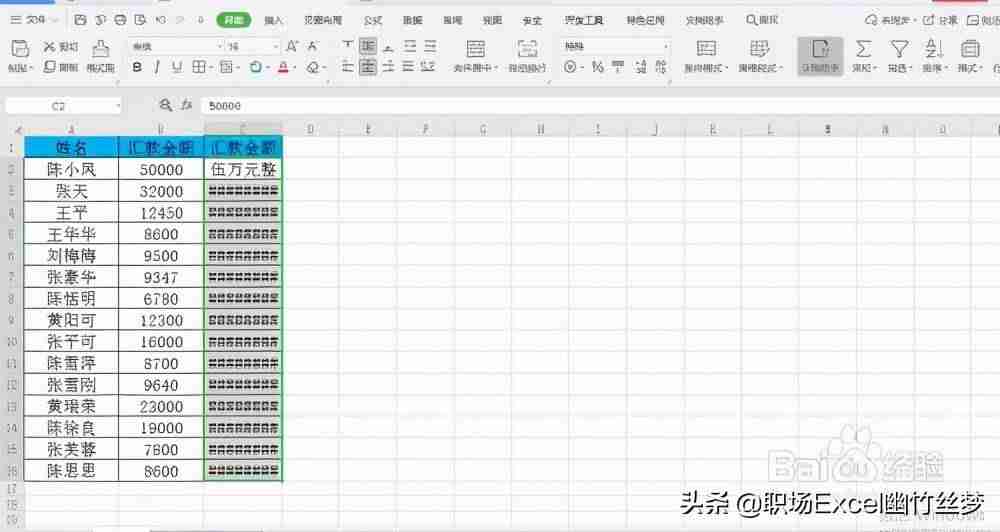This screenshot has width=1000, height=532.
Task: Open the Paste options dropdown arrow
Action: click(31, 68)
